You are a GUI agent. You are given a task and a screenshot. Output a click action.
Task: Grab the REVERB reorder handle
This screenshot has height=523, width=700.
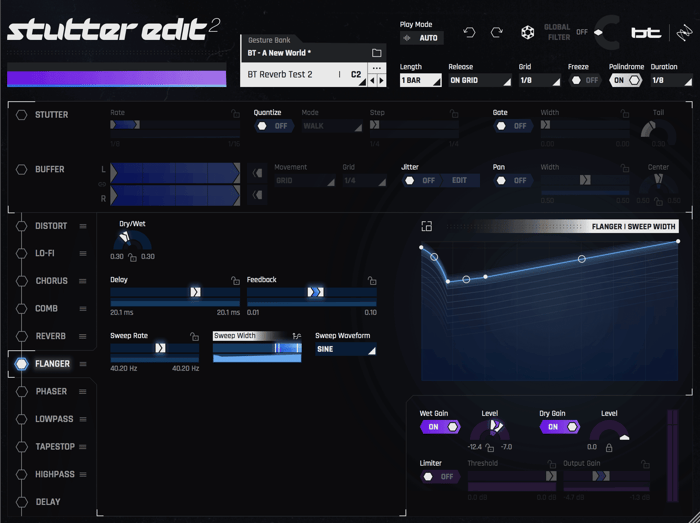[83, 336]
